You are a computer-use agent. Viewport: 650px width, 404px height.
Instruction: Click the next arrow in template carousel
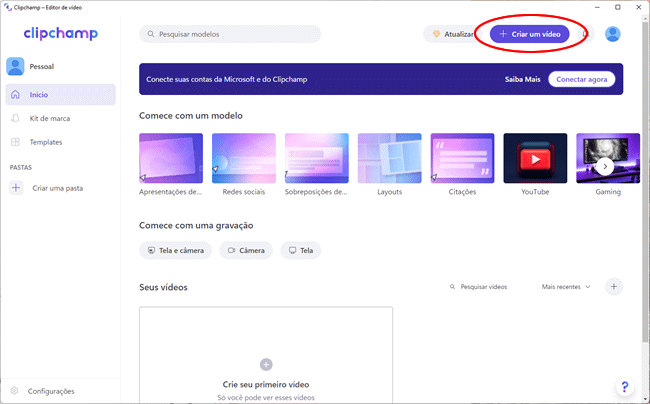pos(605,166)
